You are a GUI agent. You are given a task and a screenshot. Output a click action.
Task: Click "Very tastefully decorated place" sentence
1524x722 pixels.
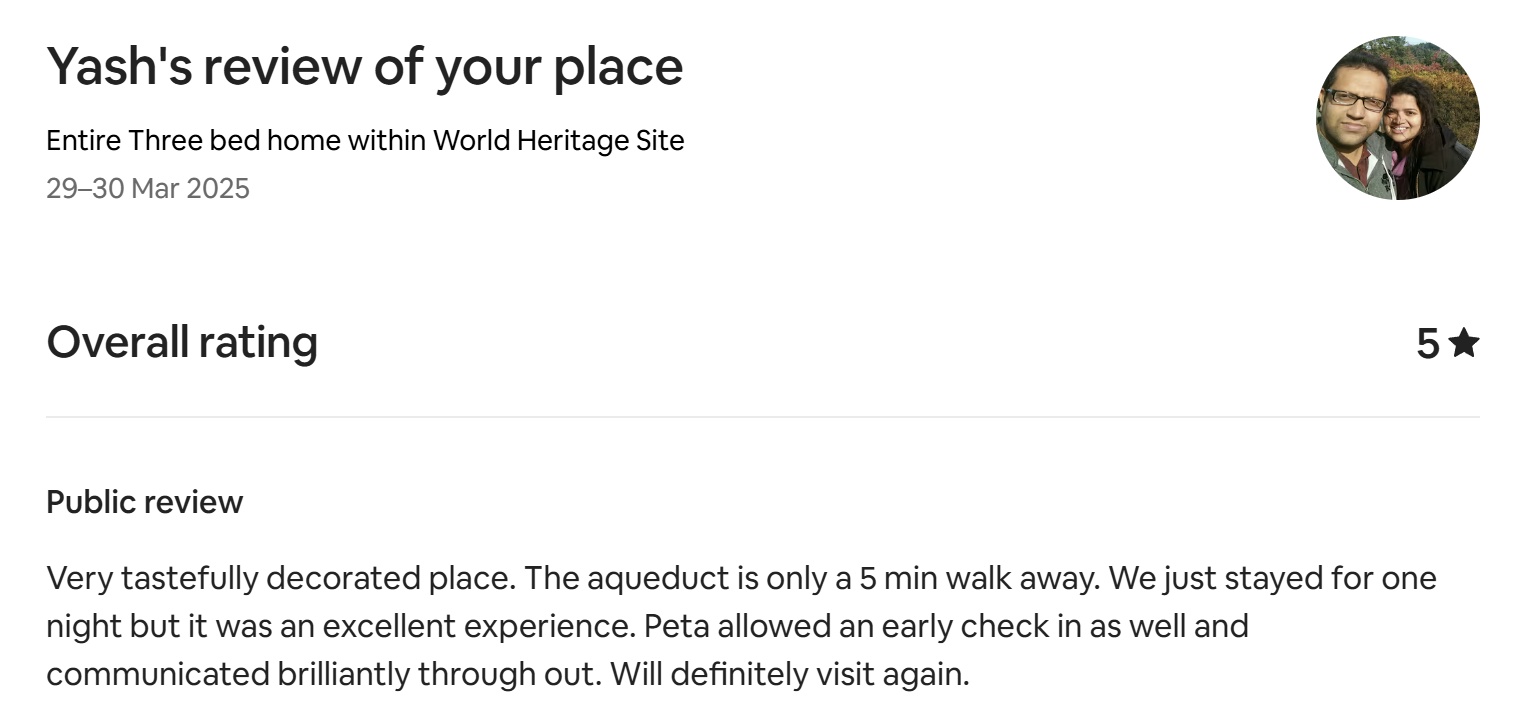coord(280,578)
